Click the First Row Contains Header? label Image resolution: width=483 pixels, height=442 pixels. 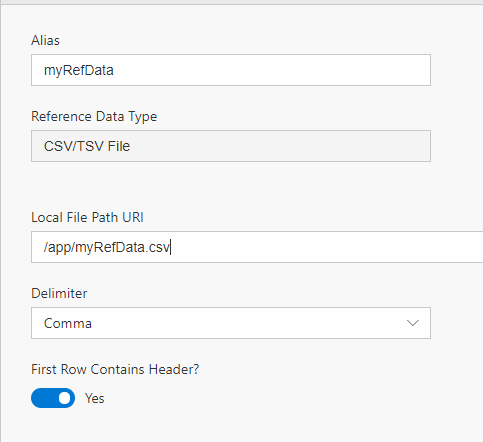[x=115, y=369]
